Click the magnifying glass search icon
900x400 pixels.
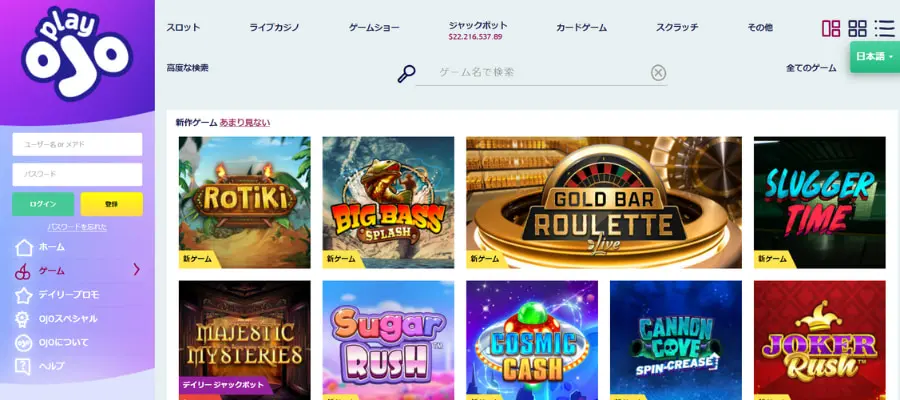click(406, 74)
